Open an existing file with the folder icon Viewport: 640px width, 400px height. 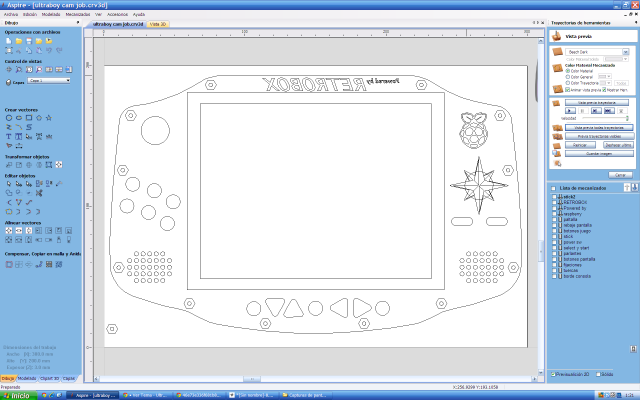19,41
